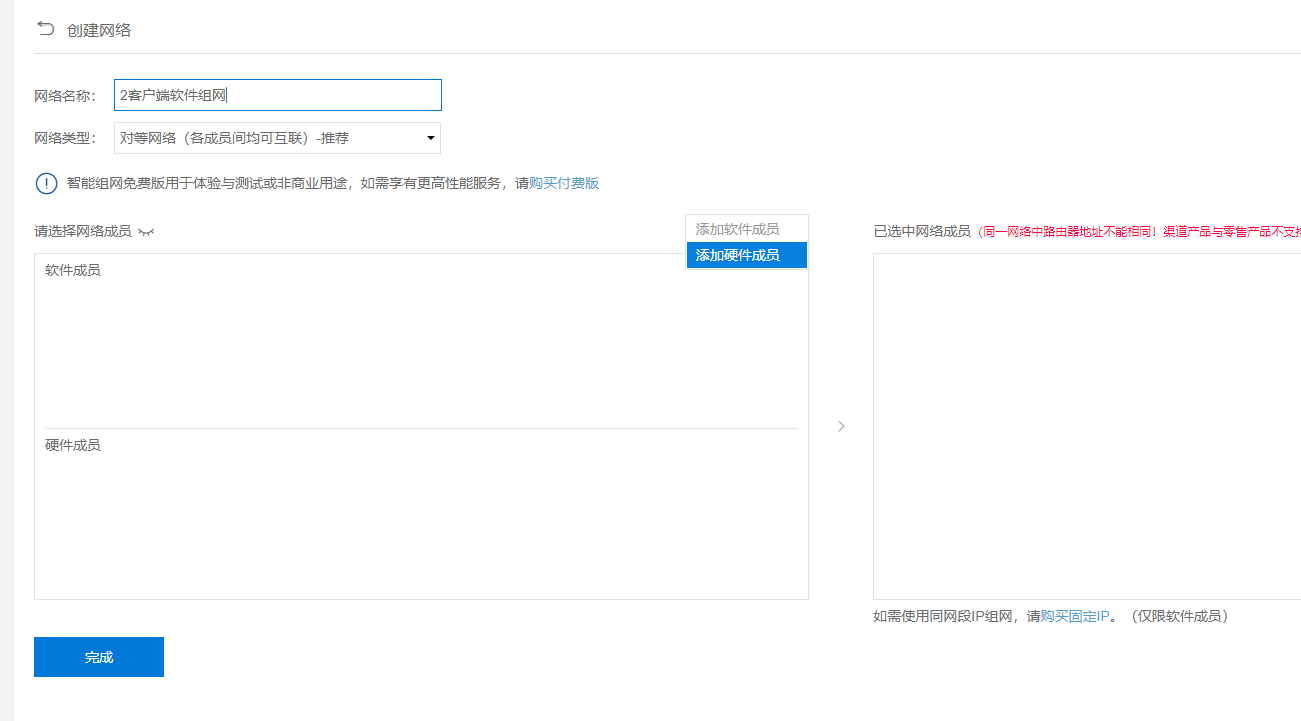The image size is (1301, 721).
Task: Select the 软件成员 list area
Action: click(420, 340)
